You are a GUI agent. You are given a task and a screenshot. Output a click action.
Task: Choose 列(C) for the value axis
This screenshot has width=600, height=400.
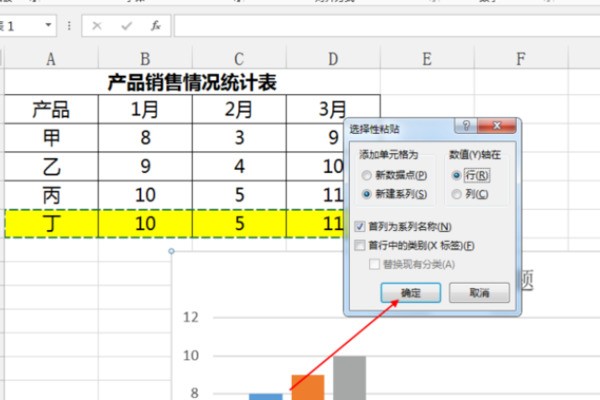(457, 193)
